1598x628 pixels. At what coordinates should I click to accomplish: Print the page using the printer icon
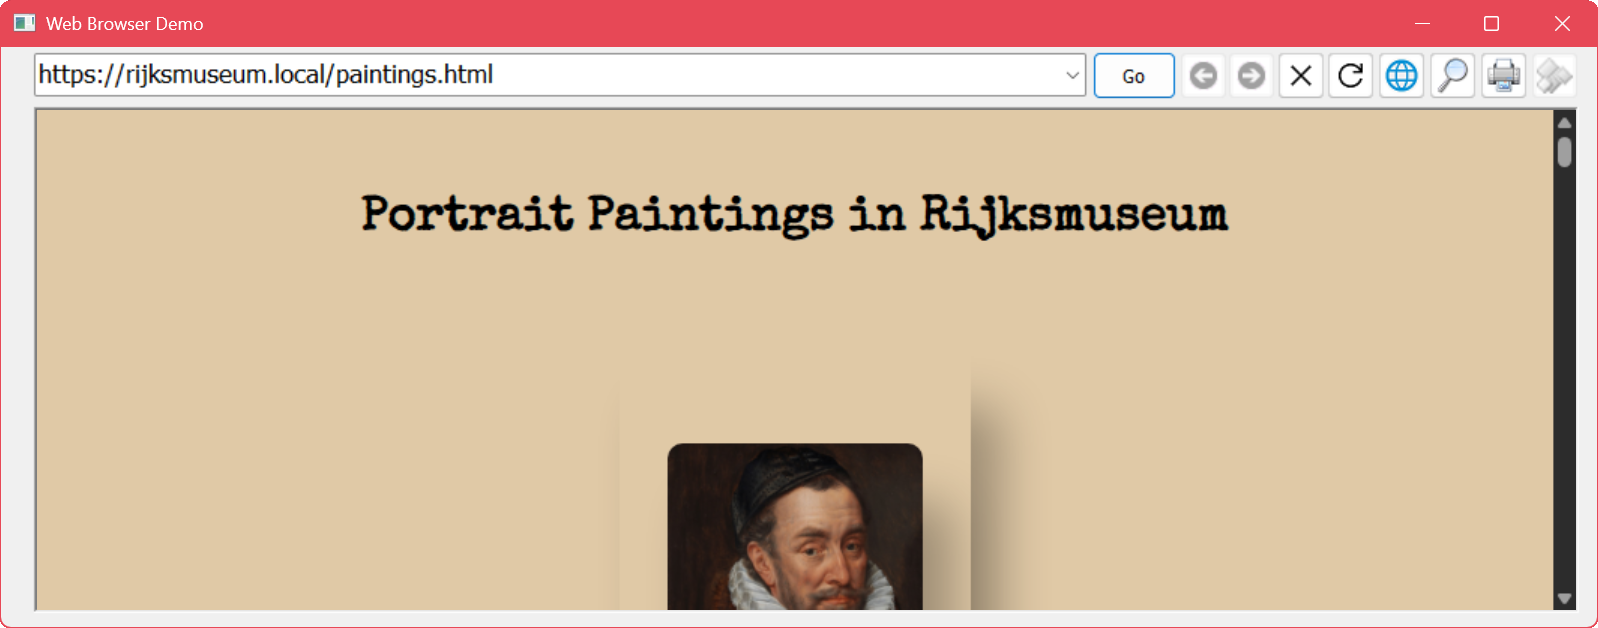[1503, 76]
